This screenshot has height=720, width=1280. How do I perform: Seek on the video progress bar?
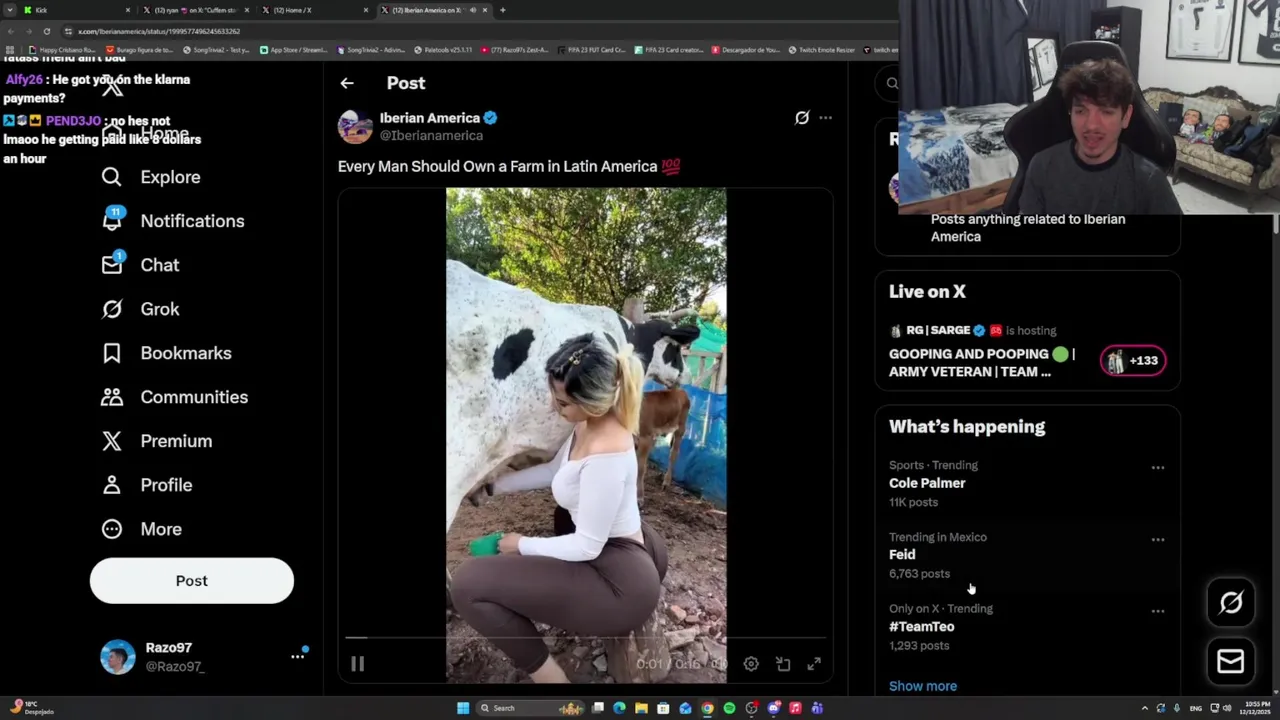pos(585,637)
